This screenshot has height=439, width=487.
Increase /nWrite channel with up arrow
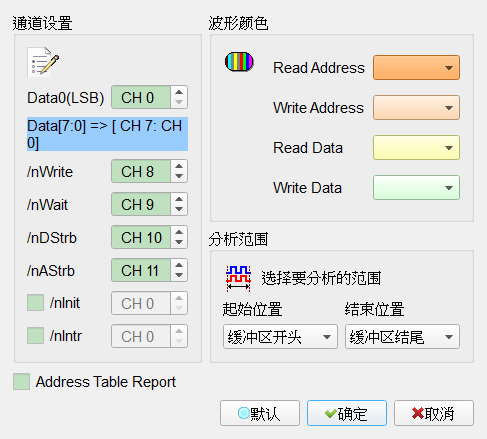(x=179, y=166)
